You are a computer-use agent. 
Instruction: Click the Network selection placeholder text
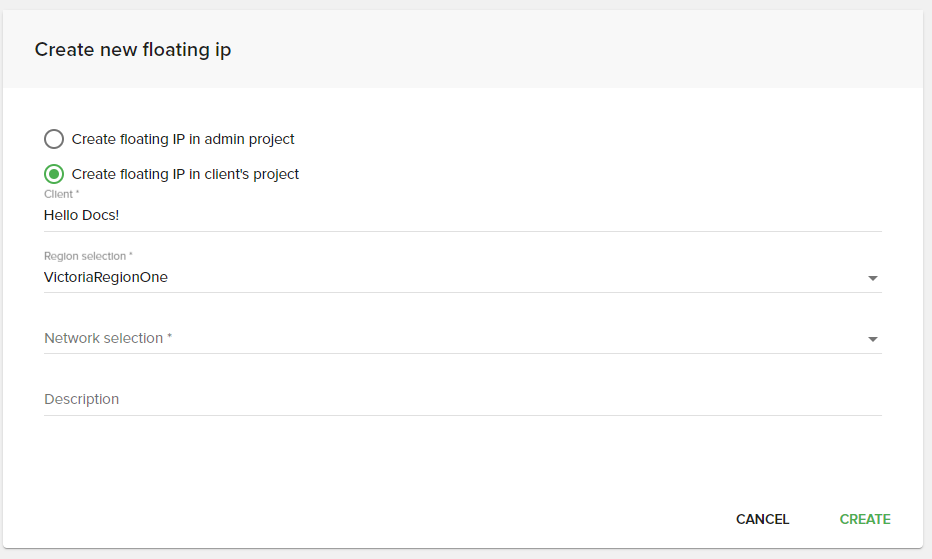(108, 338)
